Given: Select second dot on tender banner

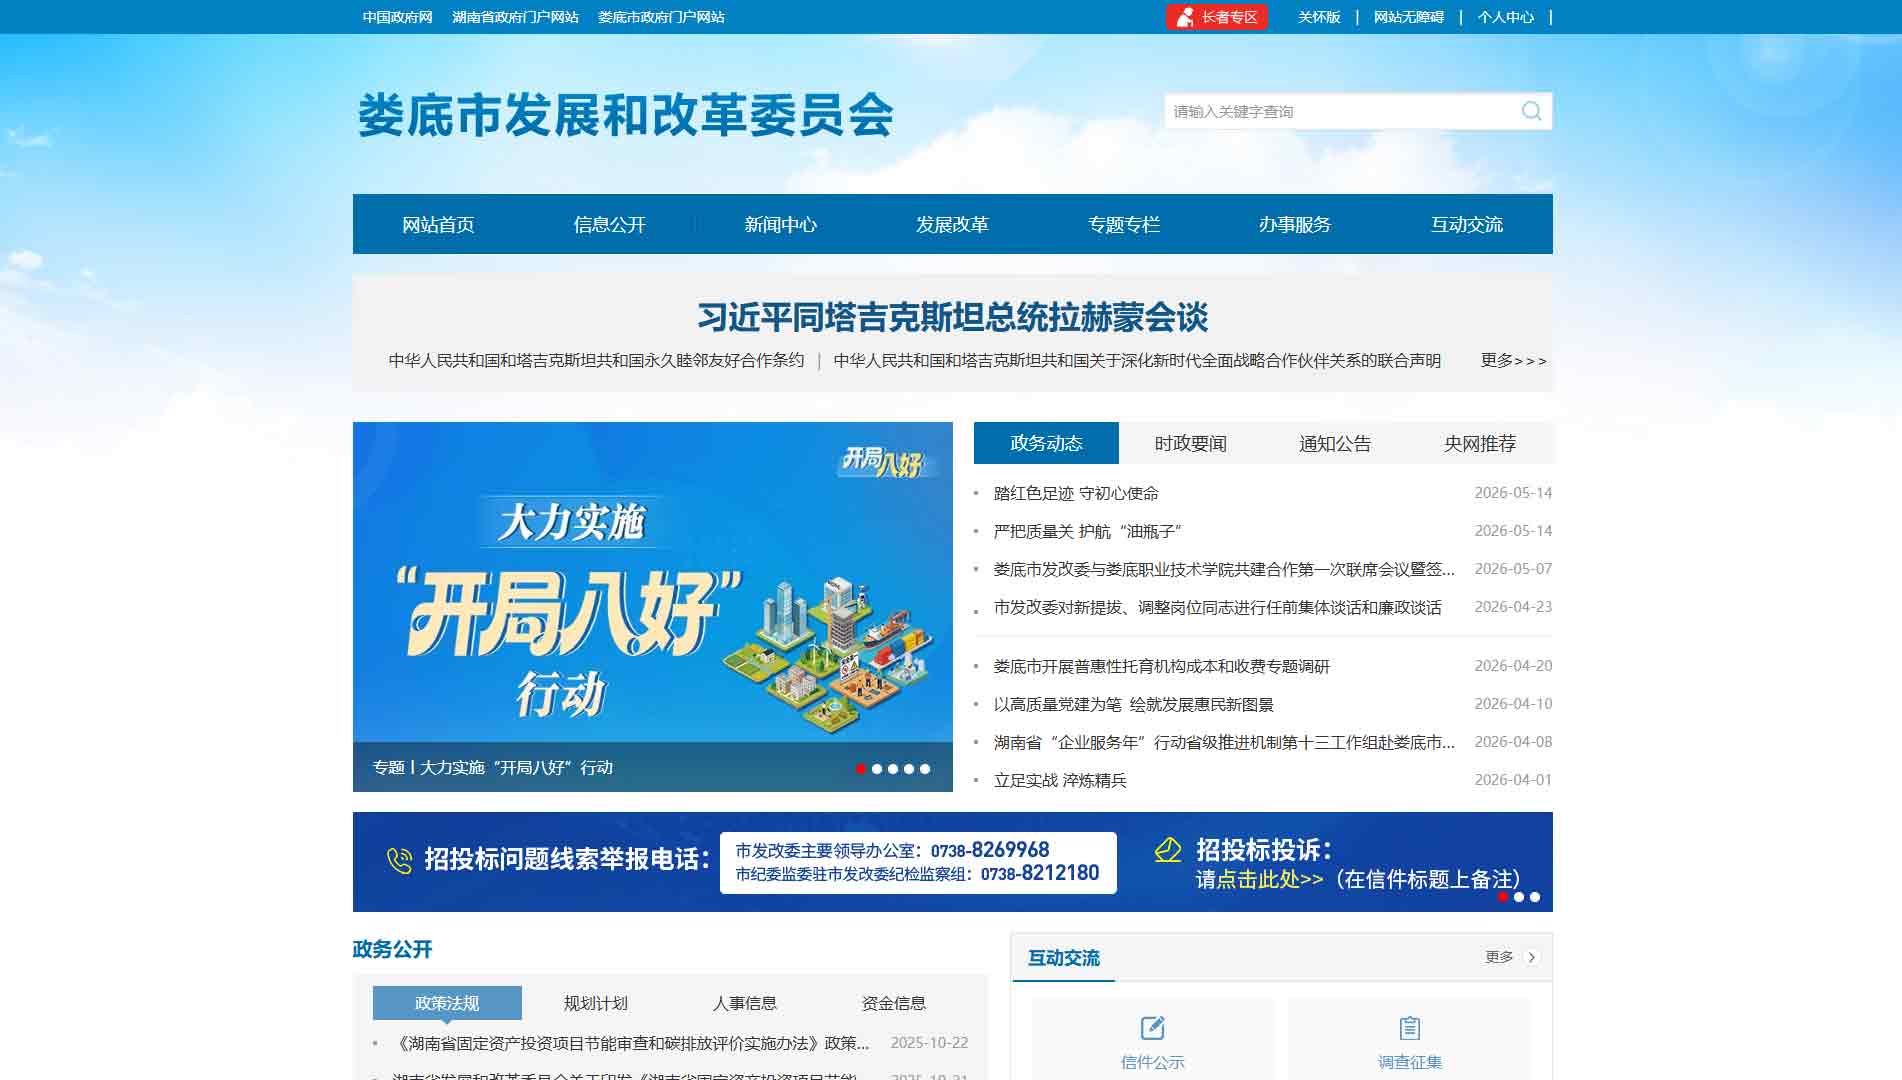Looking at the screenshot, I should coord(1519,897).
